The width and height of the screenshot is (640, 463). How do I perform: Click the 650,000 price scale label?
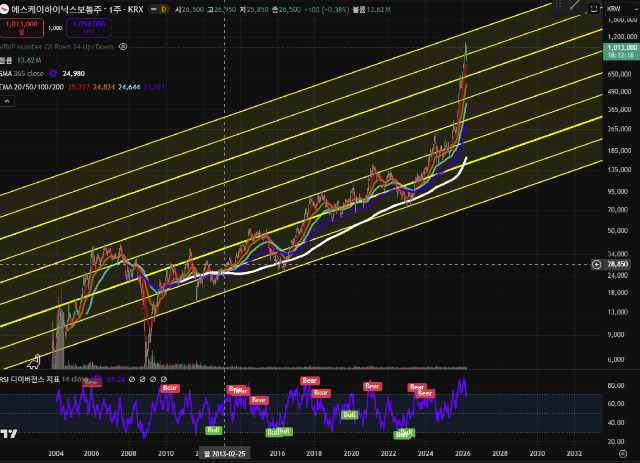(619, 74)
